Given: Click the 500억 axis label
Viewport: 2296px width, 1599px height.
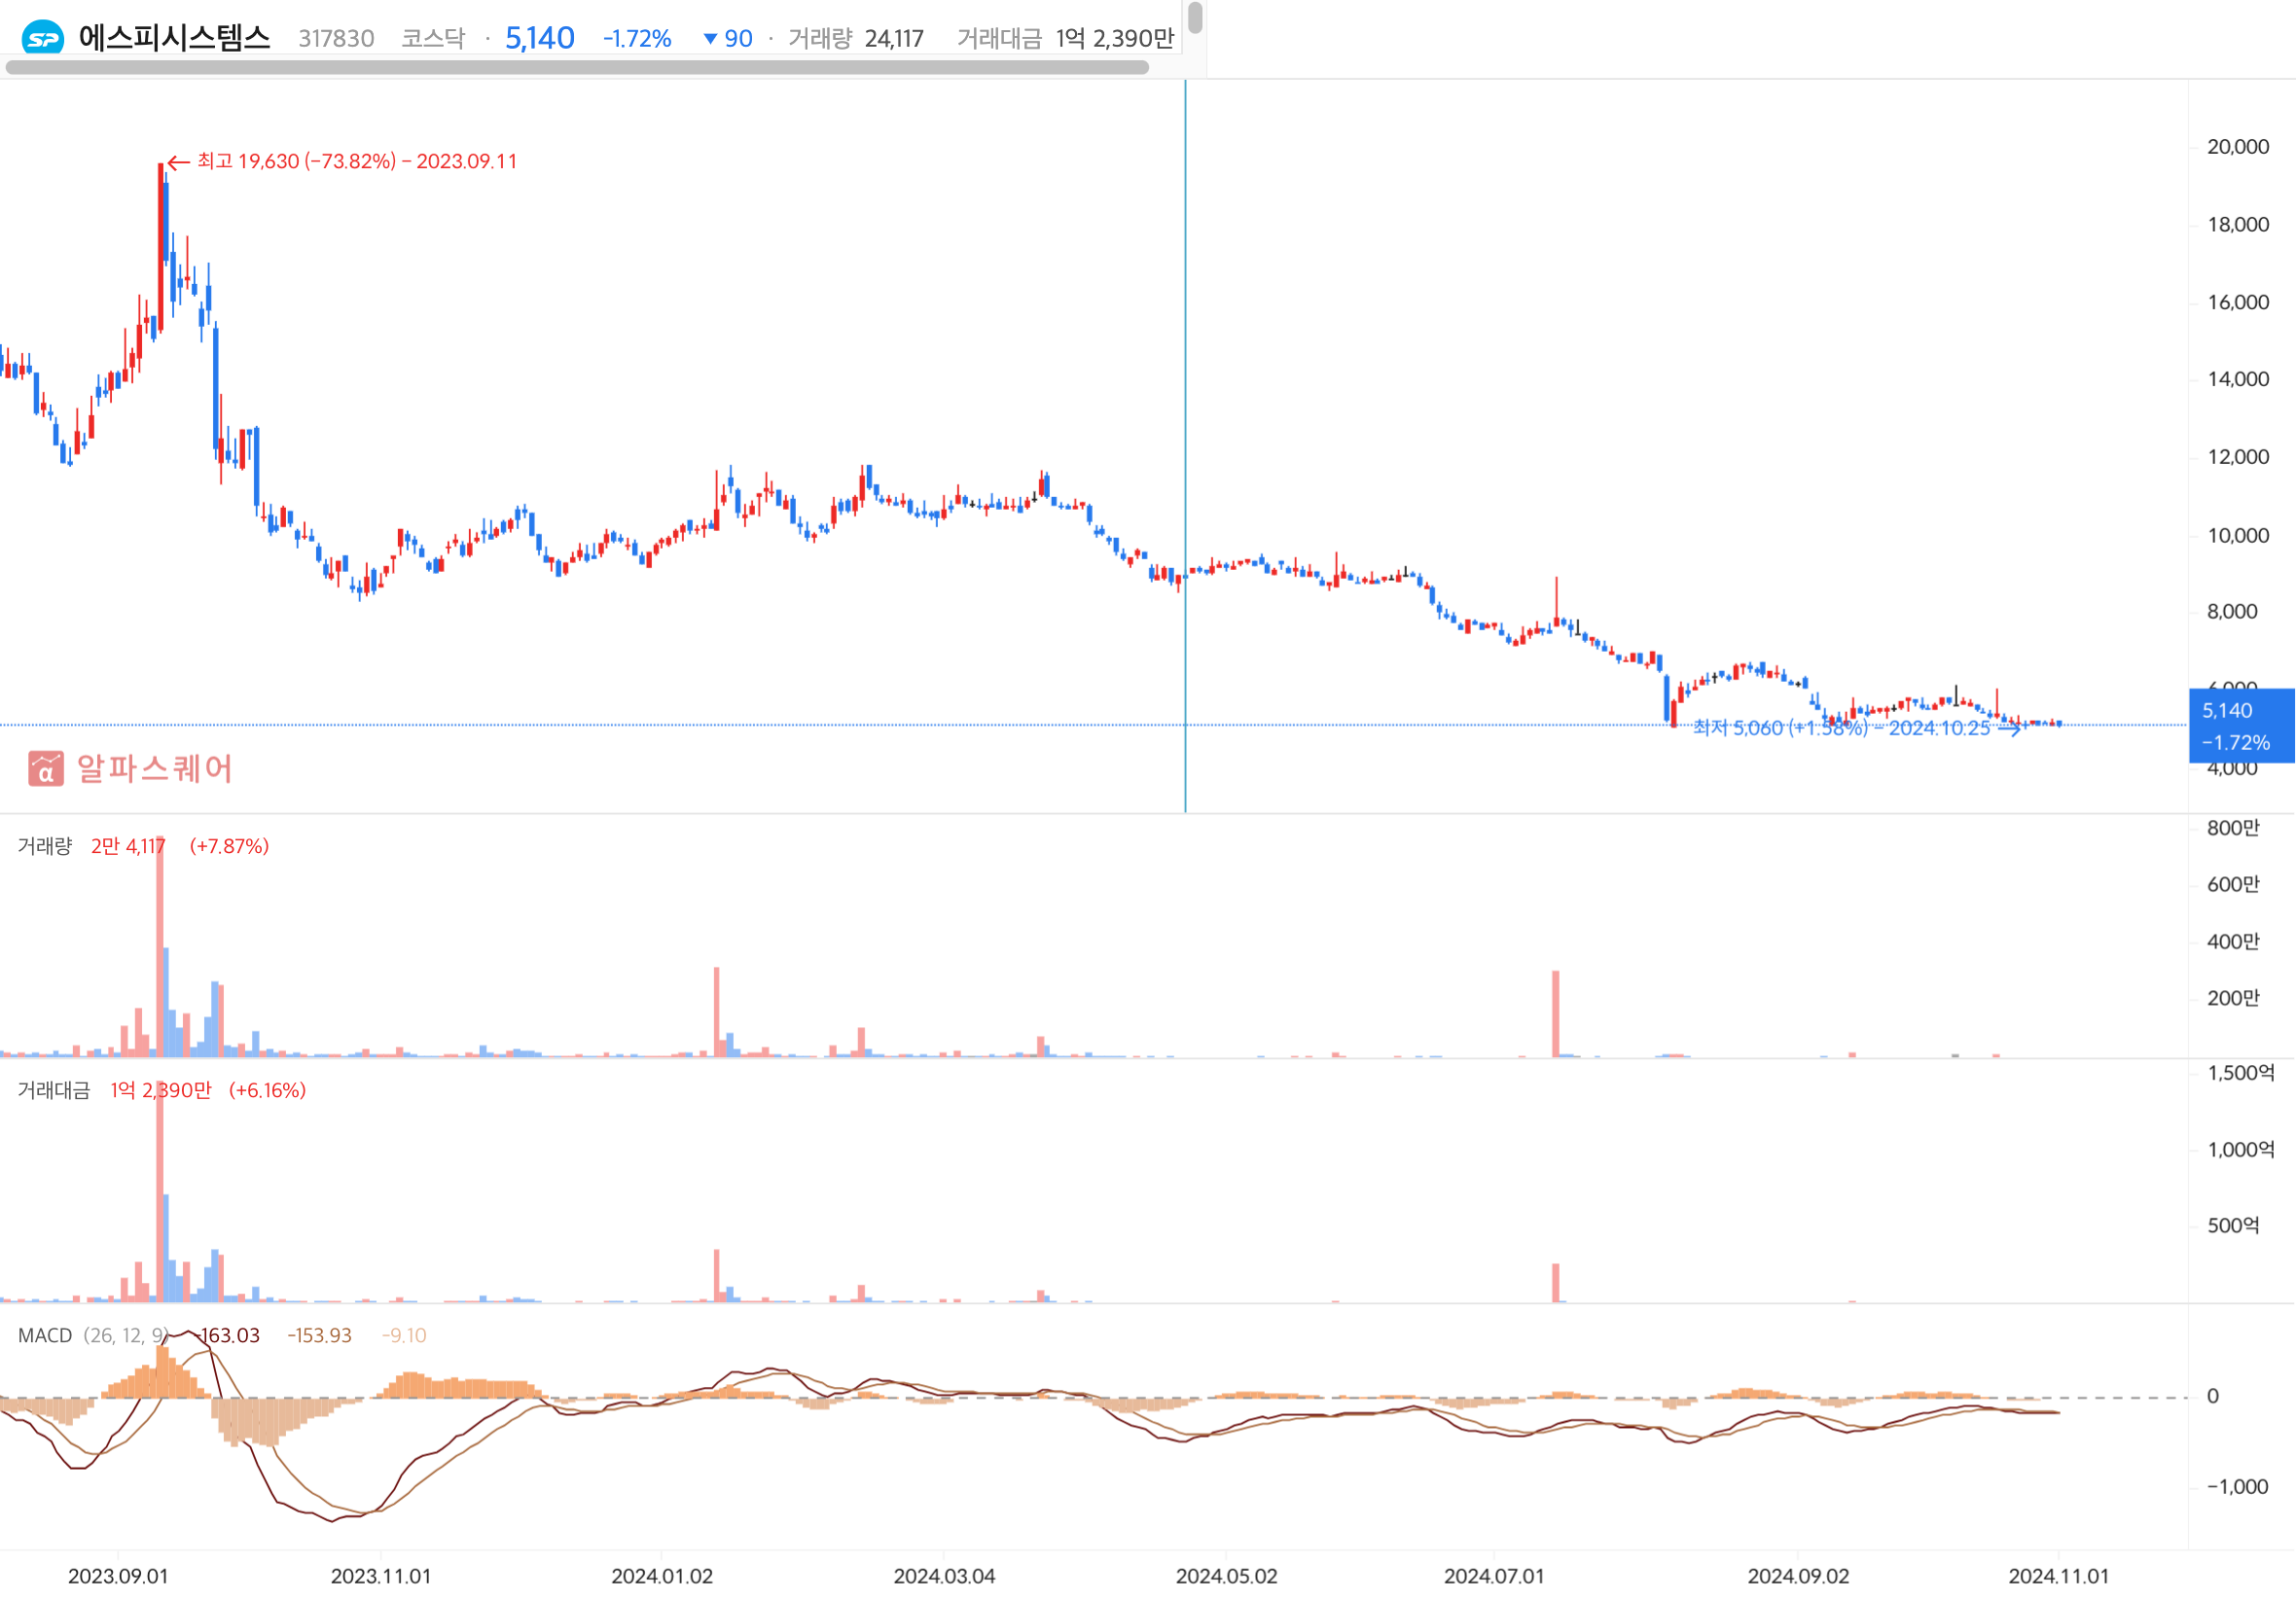Looking at the screenshot, I should (2233, 1226).
